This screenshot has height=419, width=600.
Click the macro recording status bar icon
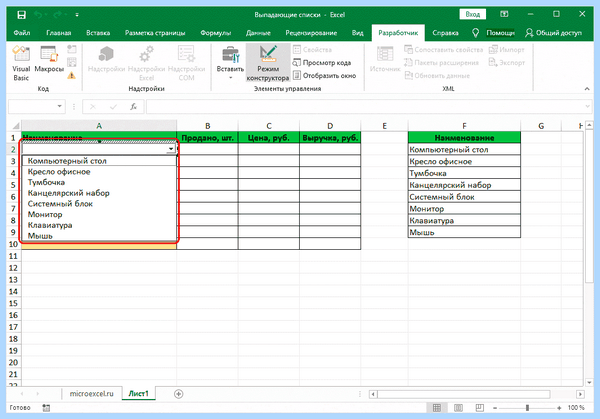(x=46, y=408)
